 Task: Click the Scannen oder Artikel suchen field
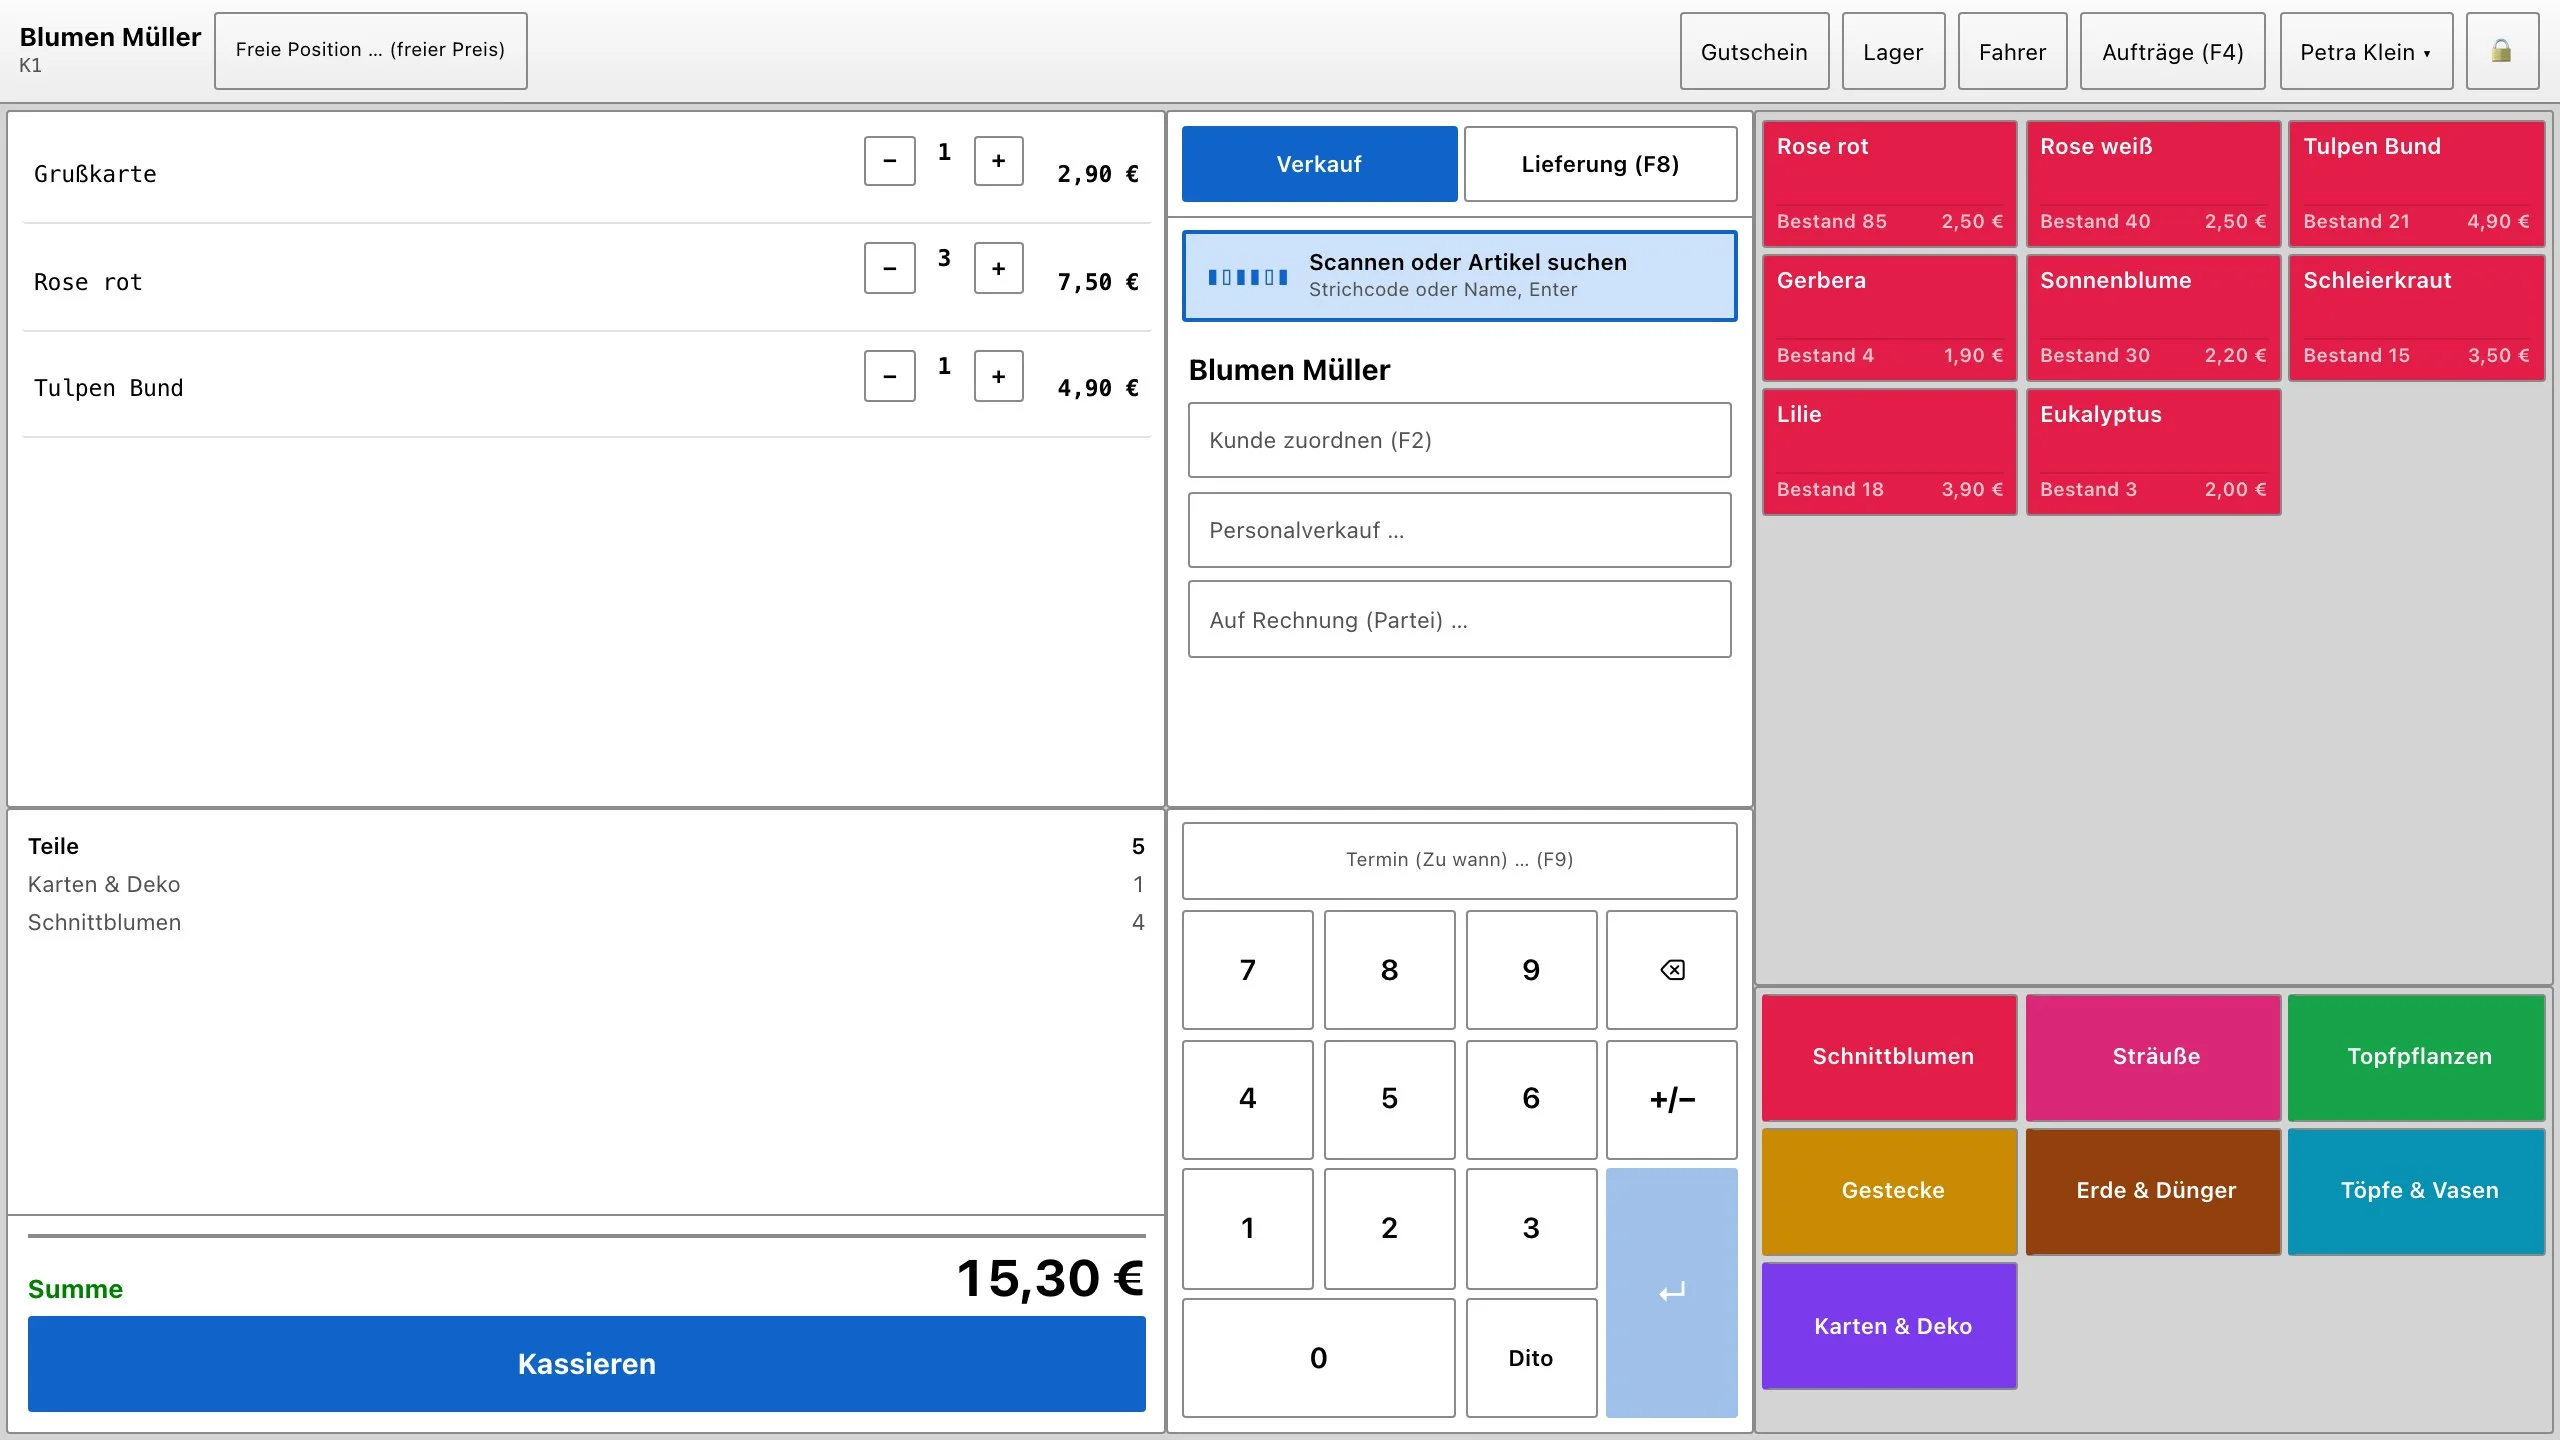(x=1459, y=276)
